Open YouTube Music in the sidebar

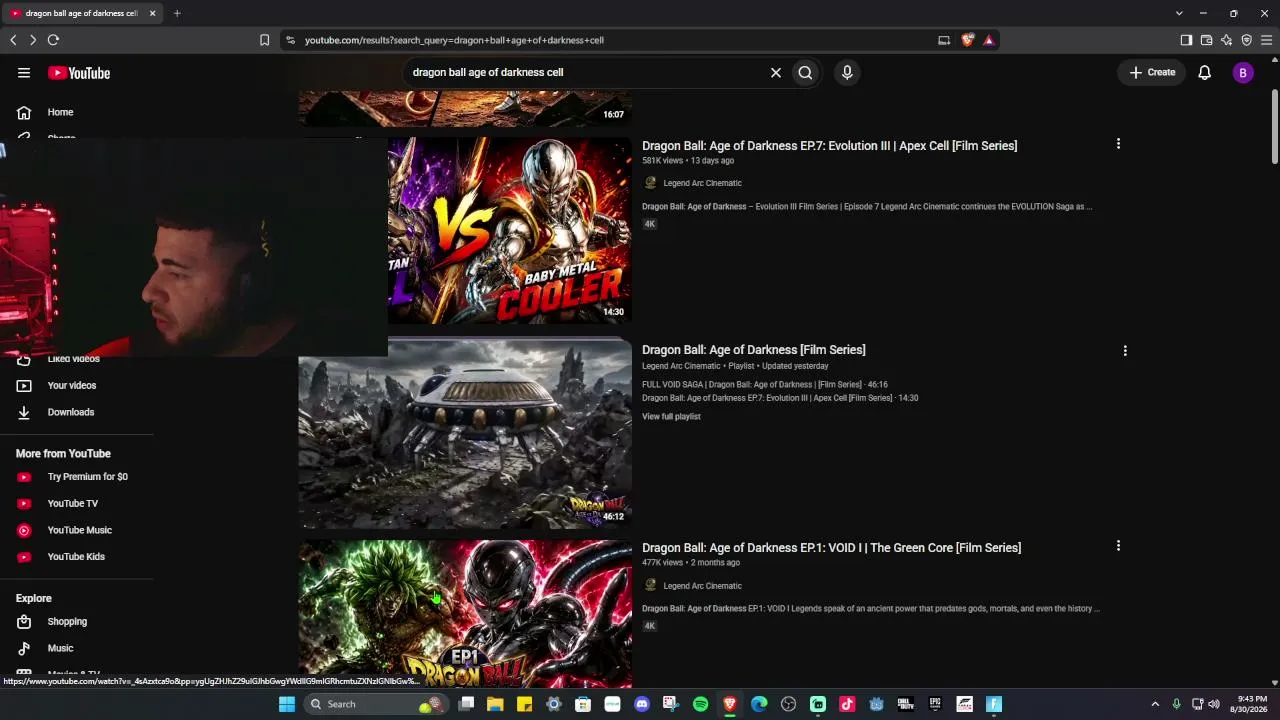click(x=76, y=530)
